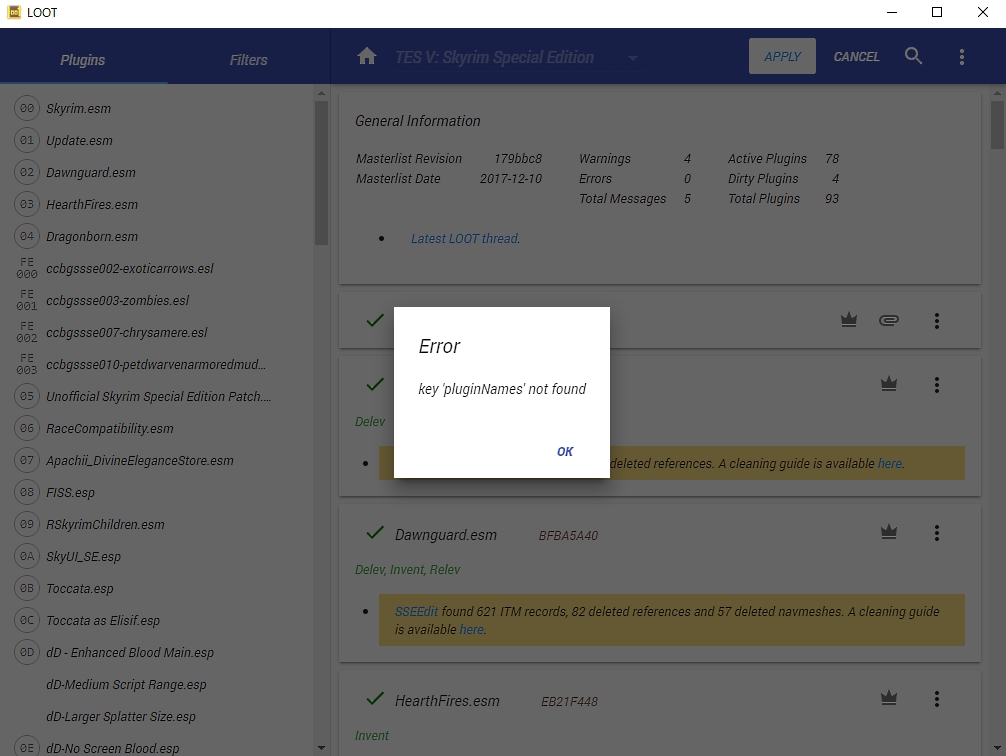Image resolution: width=1006 pixels, height=756 pixels.
Task: Select Apachii_DivineEleganceStore.esm plugin
Action: [x=157, y=461]
